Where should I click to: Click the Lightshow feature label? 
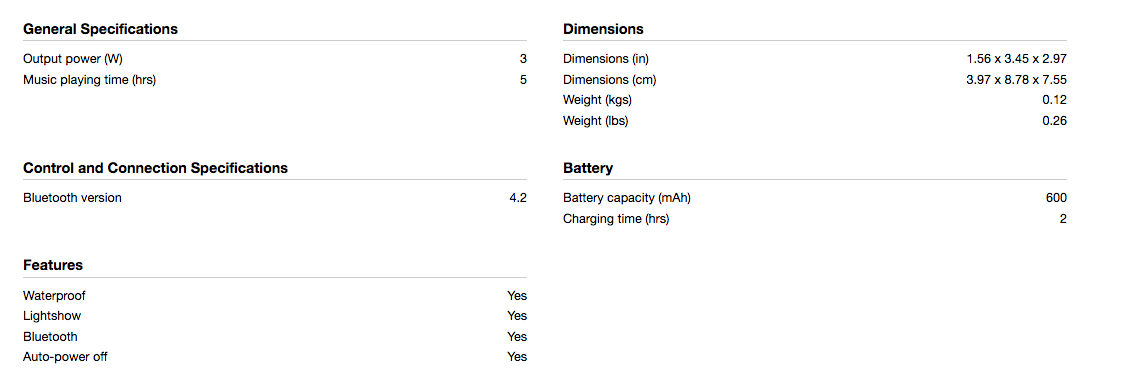pyautogui.click(x=52, y=316)
